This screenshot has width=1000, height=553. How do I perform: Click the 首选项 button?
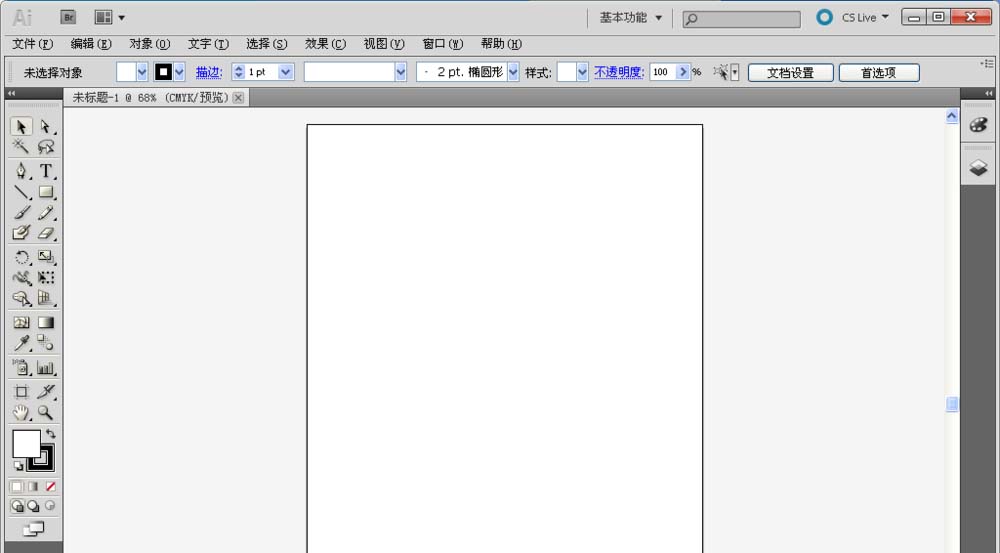879,73
